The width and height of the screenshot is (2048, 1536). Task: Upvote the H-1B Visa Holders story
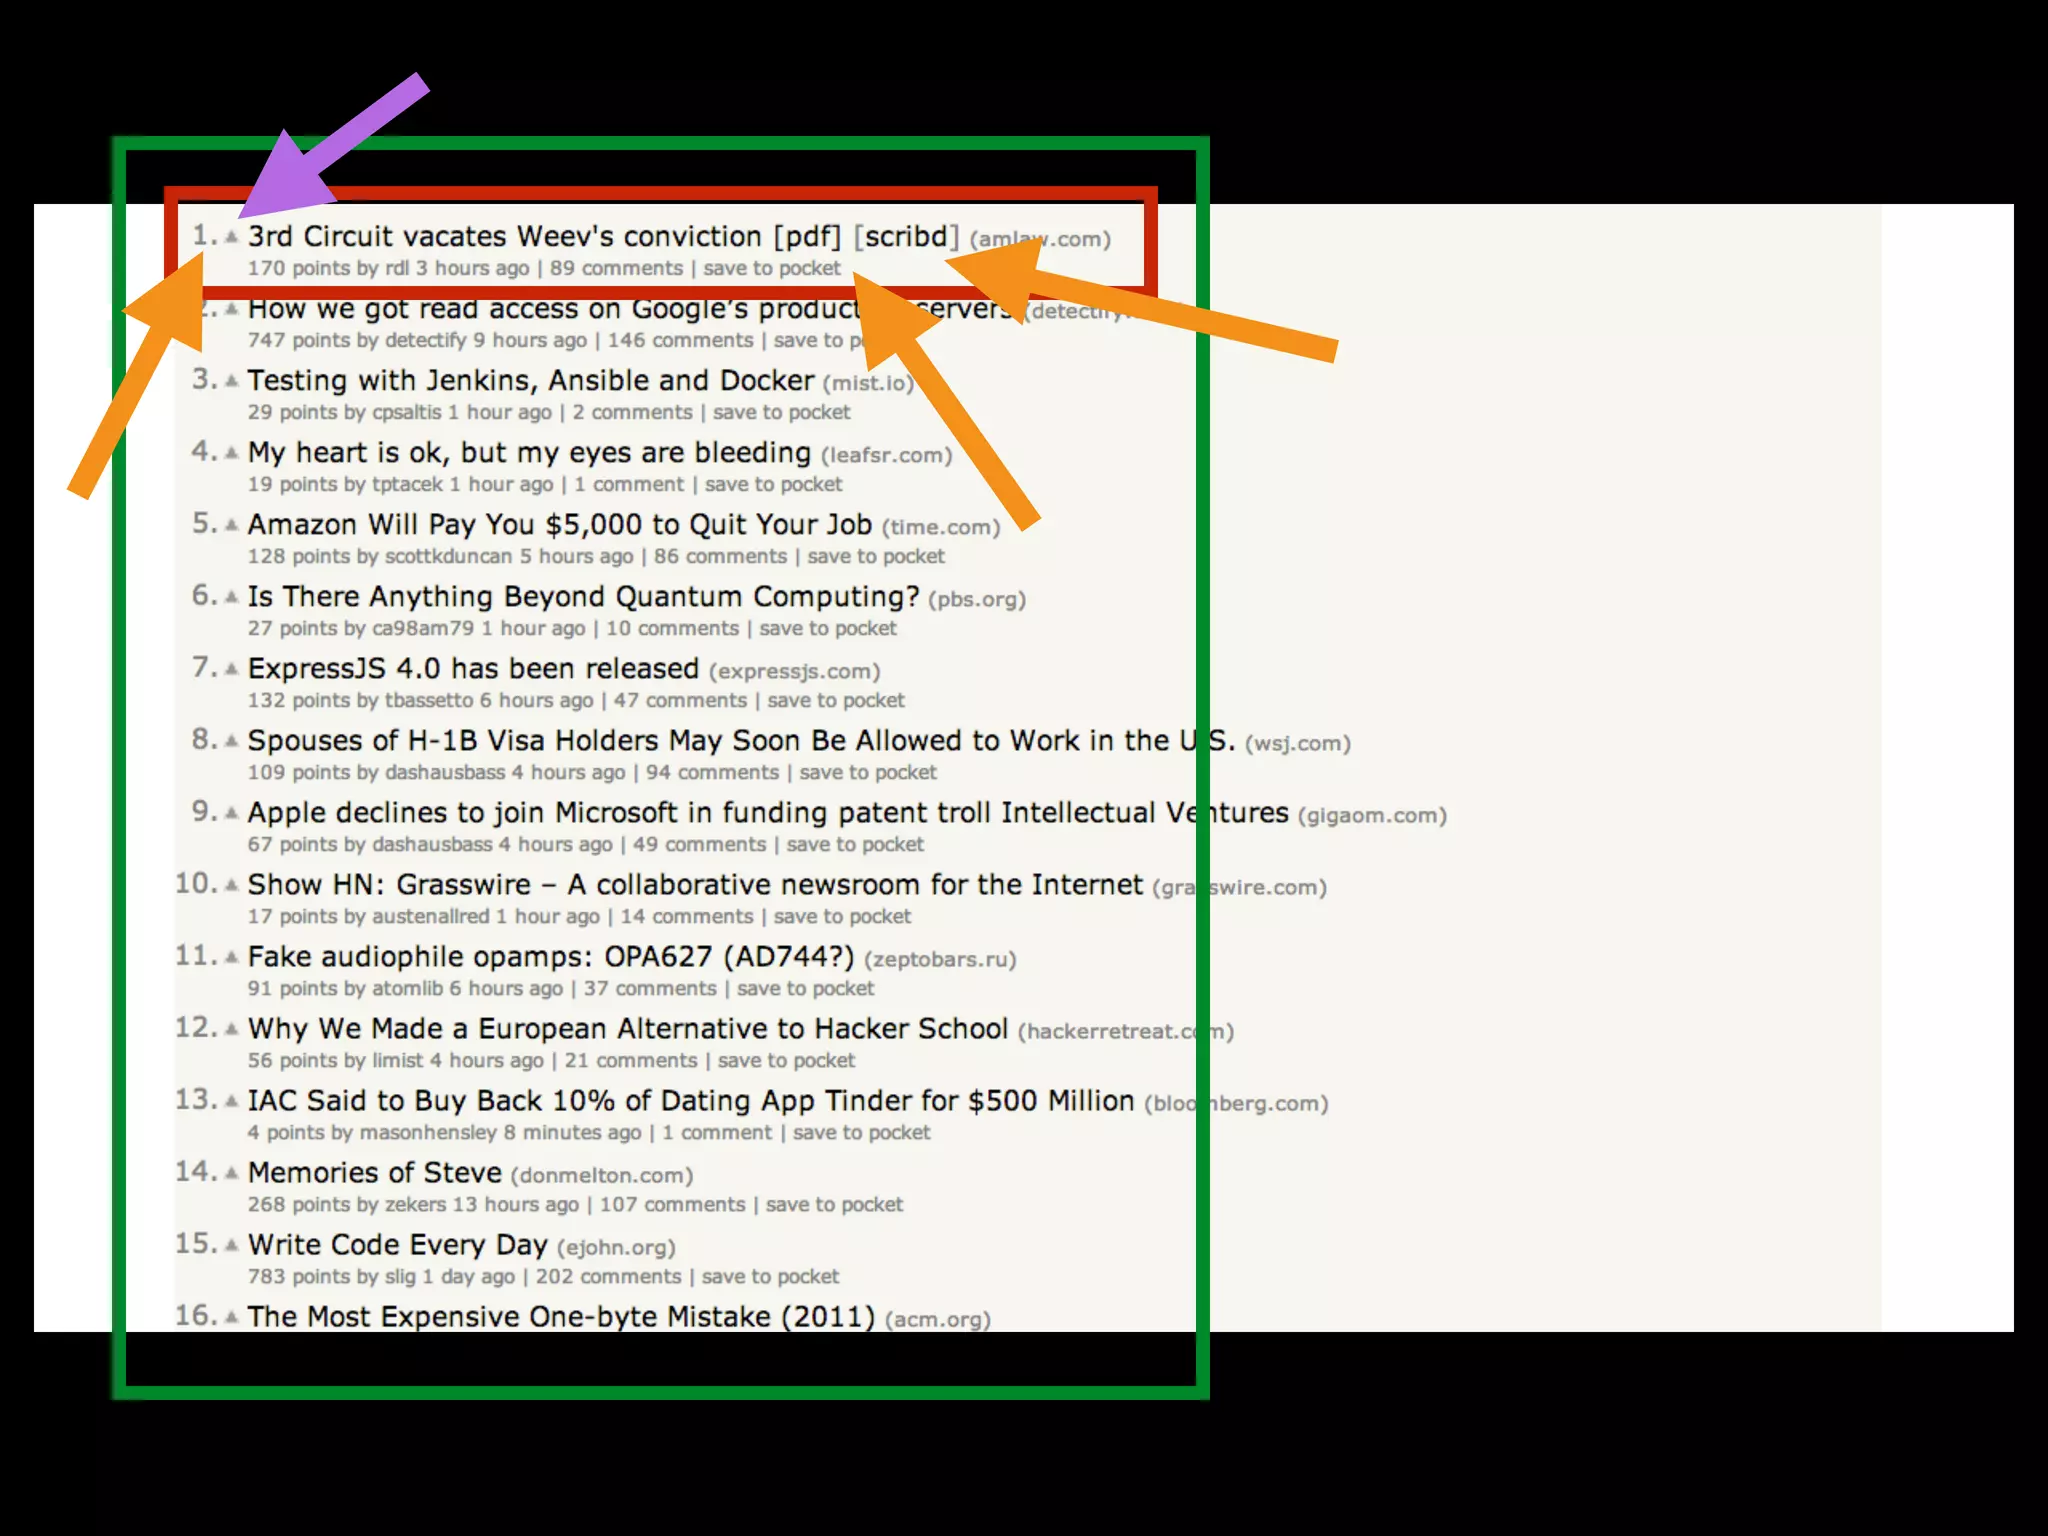(232, 741)
